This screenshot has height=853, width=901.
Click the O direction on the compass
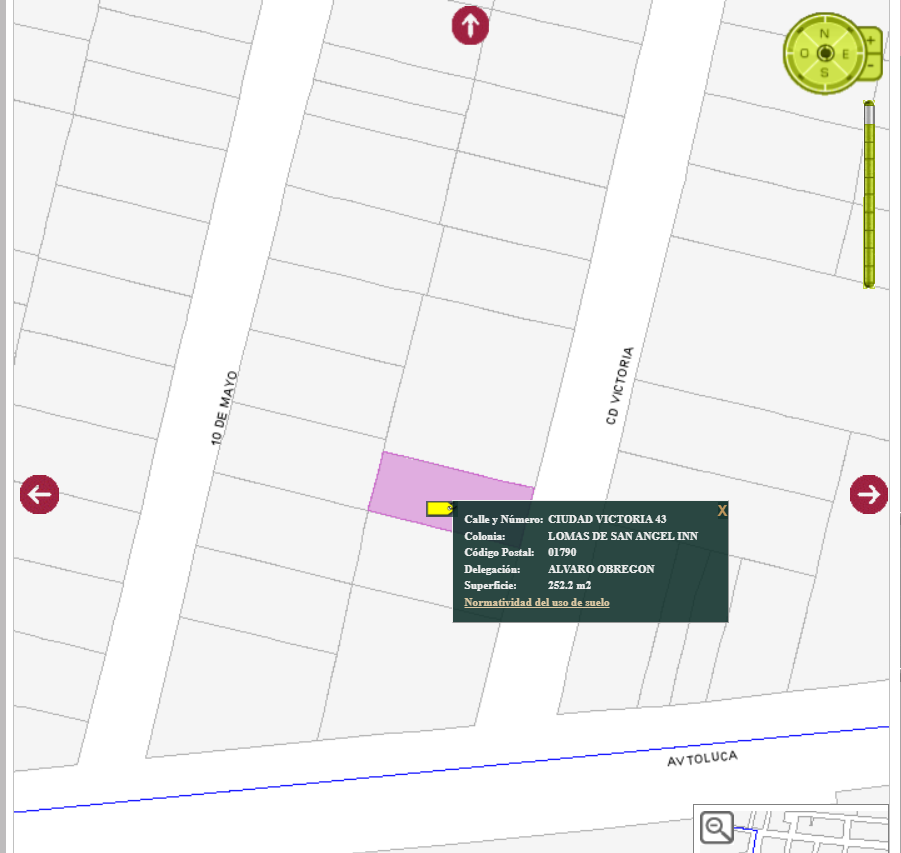coord(804,53)
